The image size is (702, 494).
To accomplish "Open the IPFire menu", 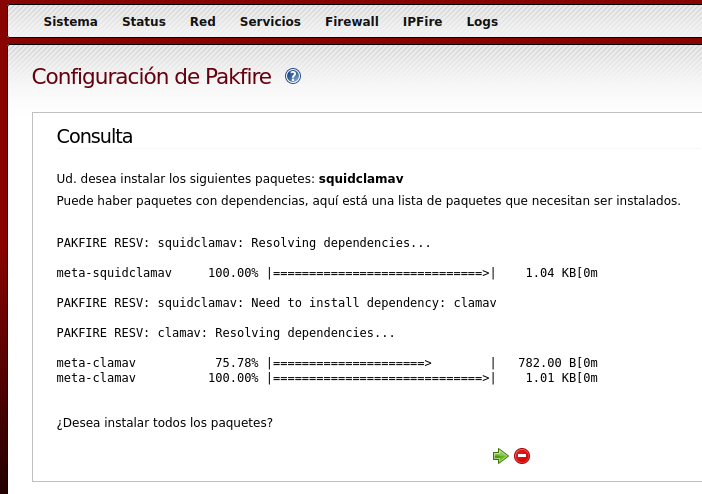I will (422, 21).
